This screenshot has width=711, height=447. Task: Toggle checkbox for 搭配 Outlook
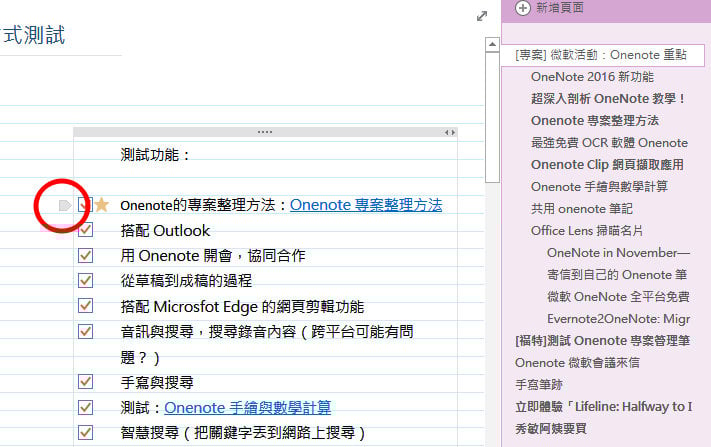pyautogui.click(x=85, y=230)
